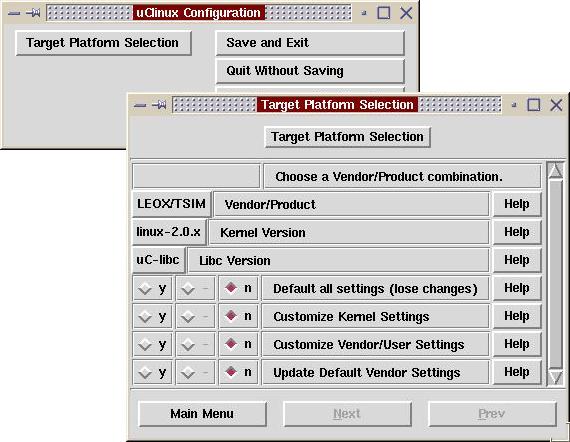Click the greyed-out Next button
This screenshot has width=570, height=442.
click(347, 414)
